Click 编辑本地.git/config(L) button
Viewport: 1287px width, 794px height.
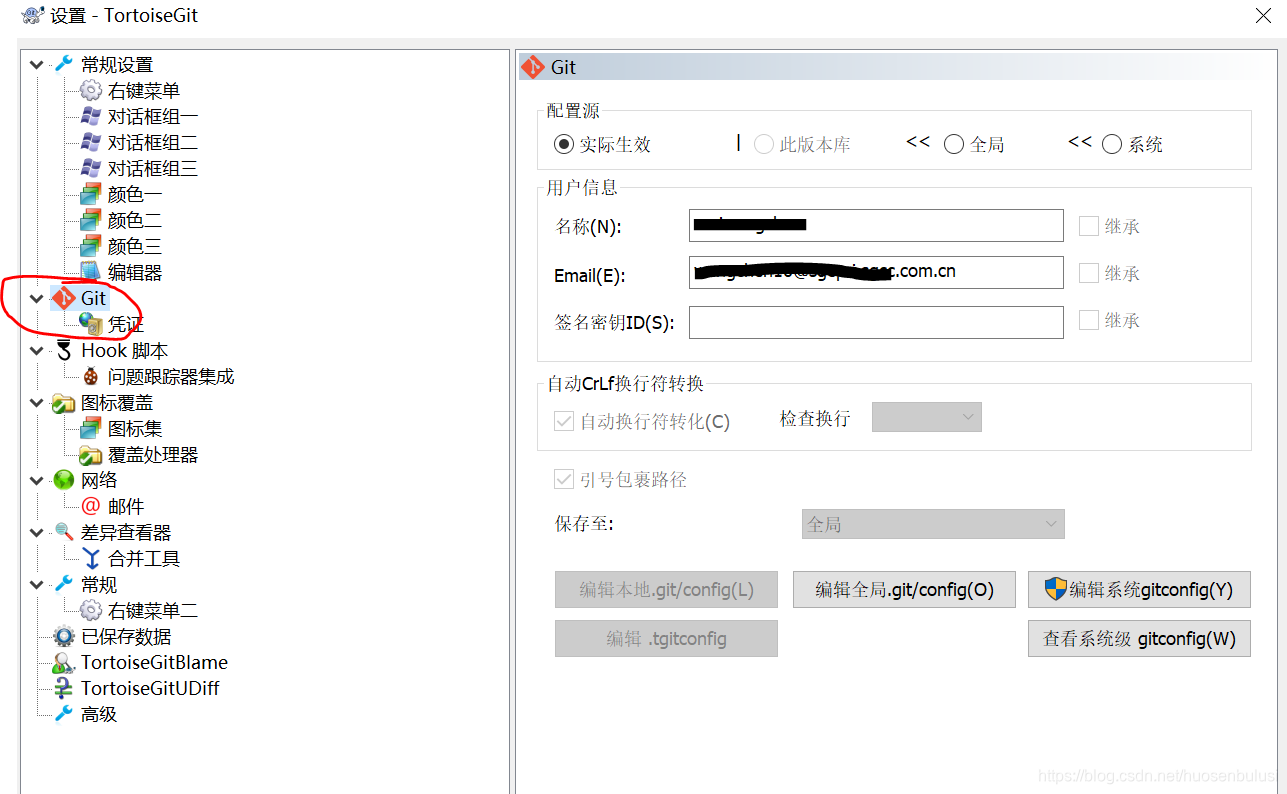pyautogui.click(x=666, y=590)
